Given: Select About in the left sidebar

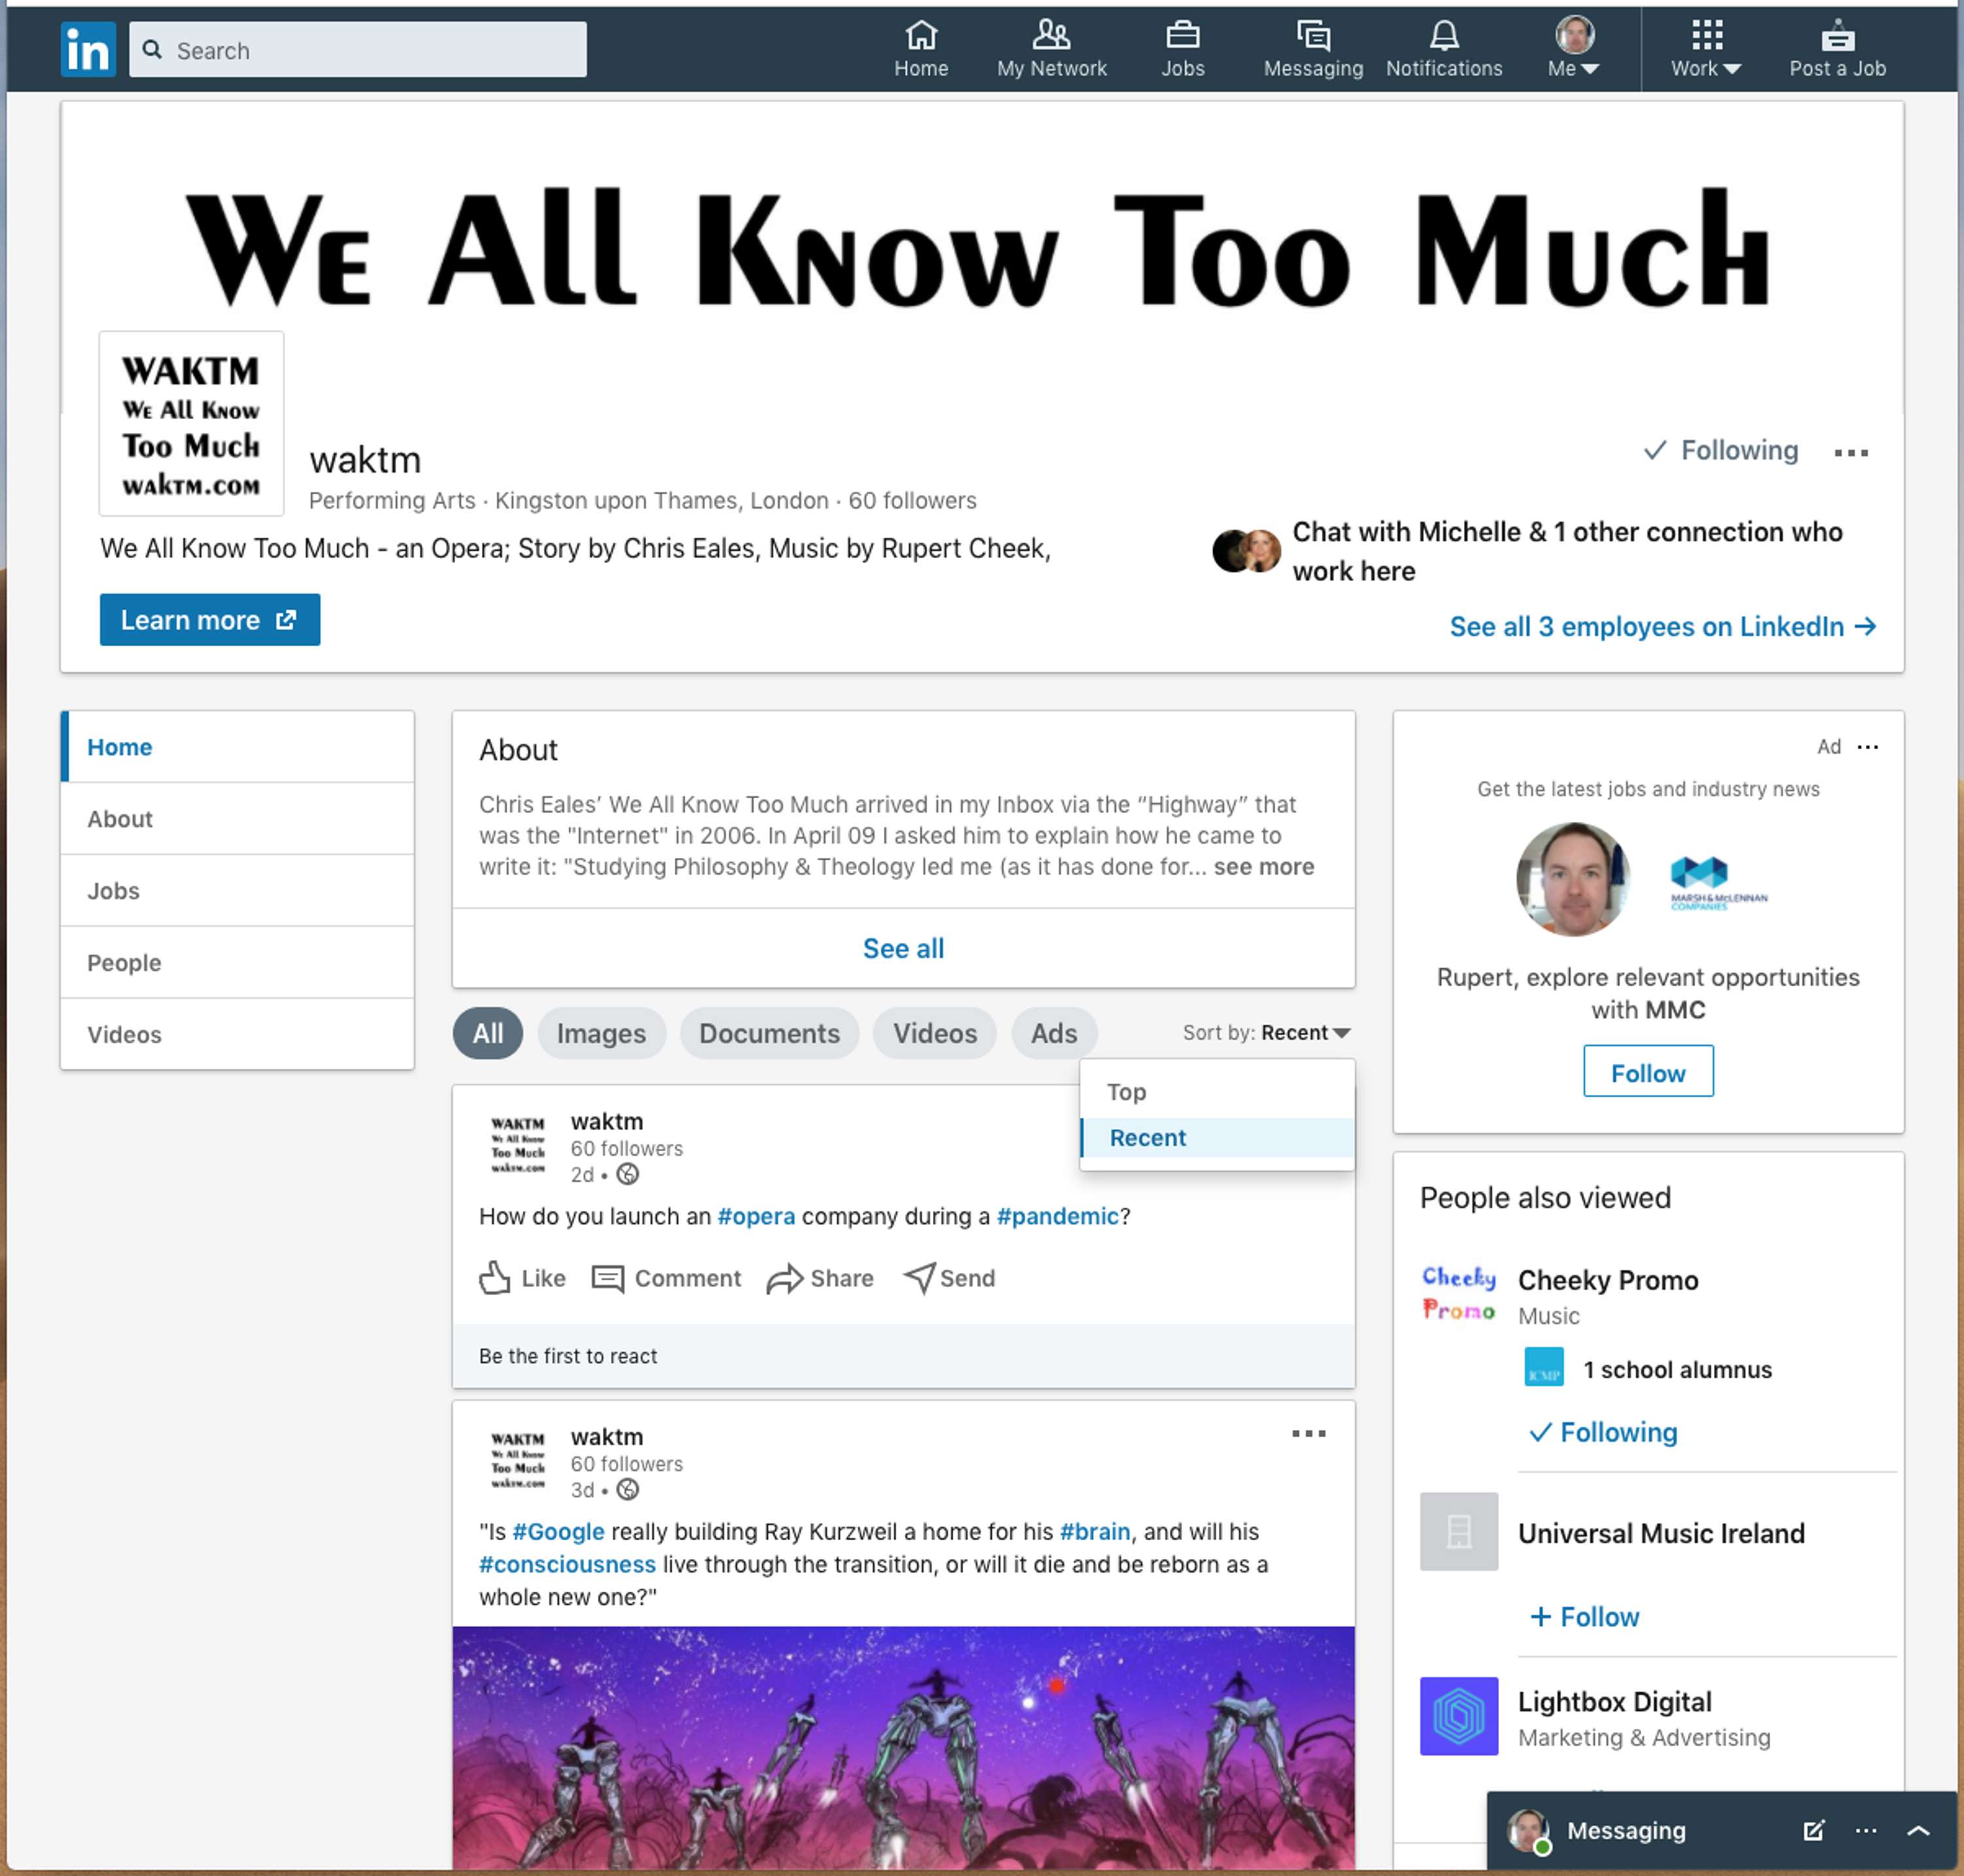Looking at the screenshot, I should point(237,819).
